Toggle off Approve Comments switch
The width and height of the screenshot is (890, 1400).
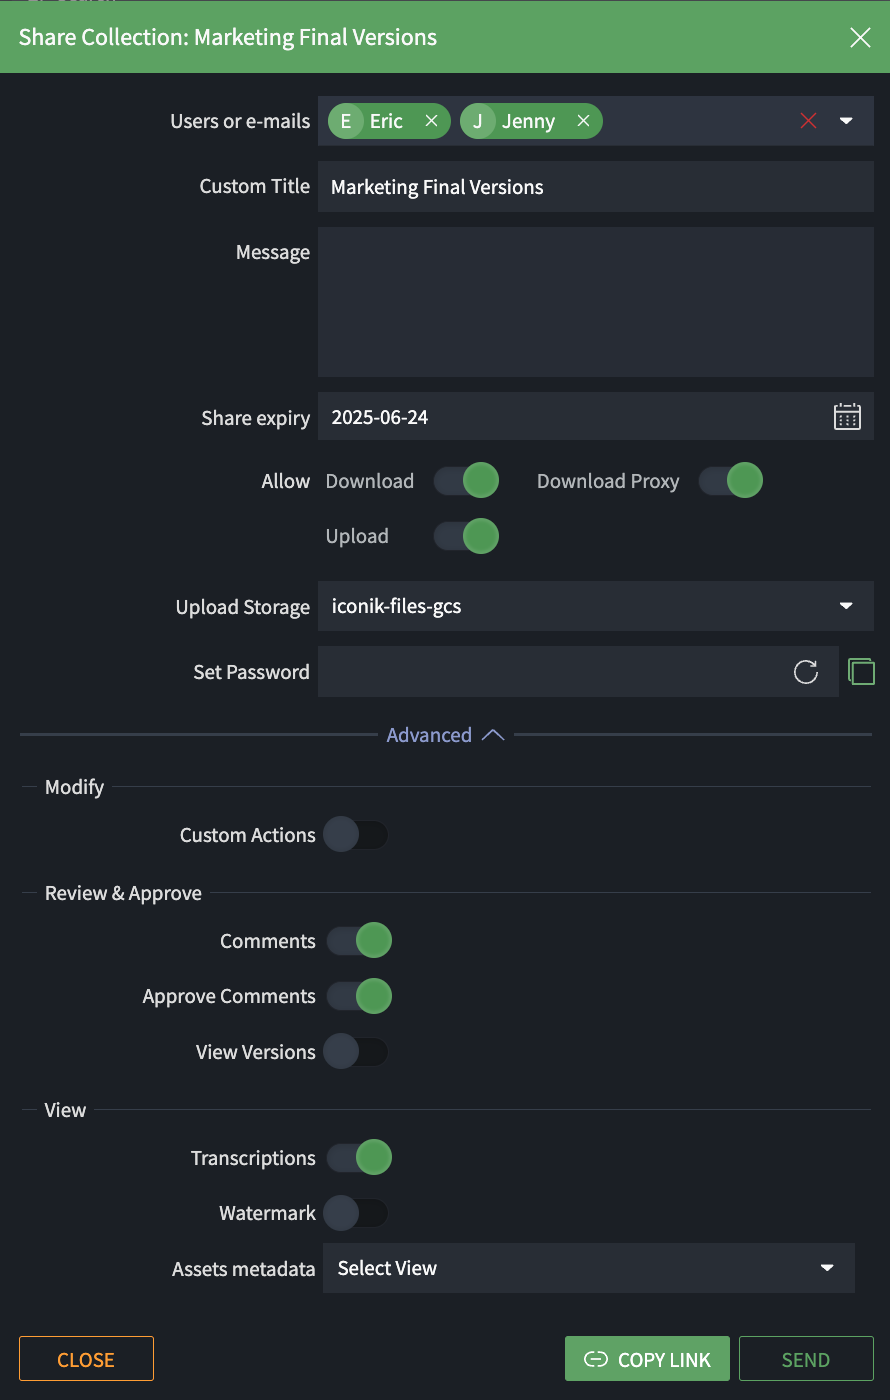coord(358,995)
